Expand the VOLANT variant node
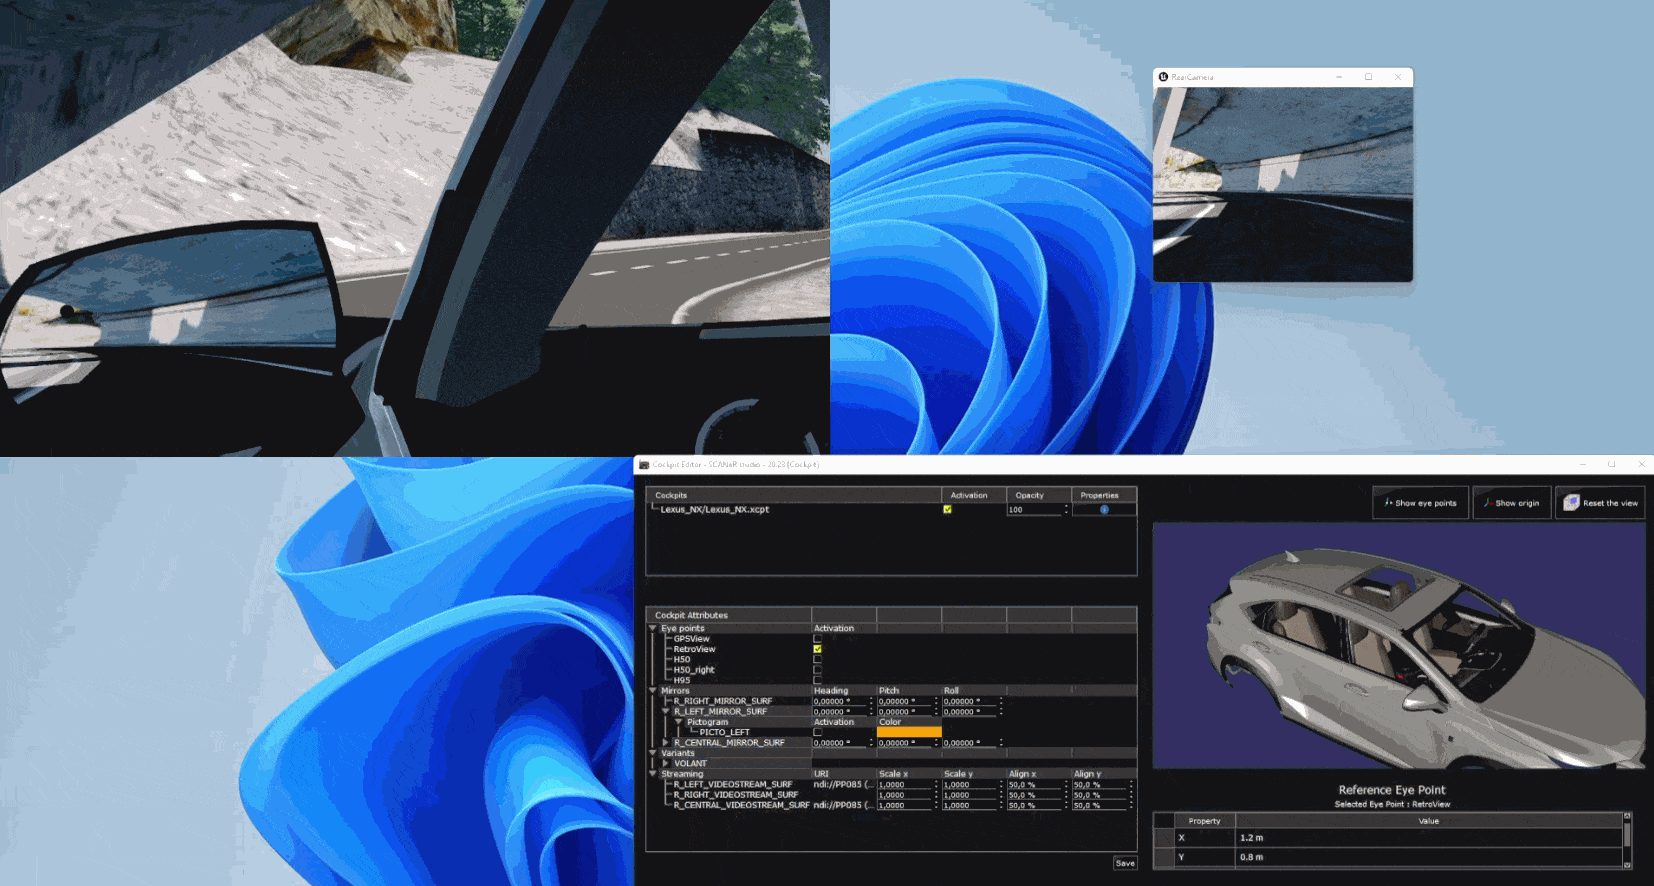 coord(666,764)
